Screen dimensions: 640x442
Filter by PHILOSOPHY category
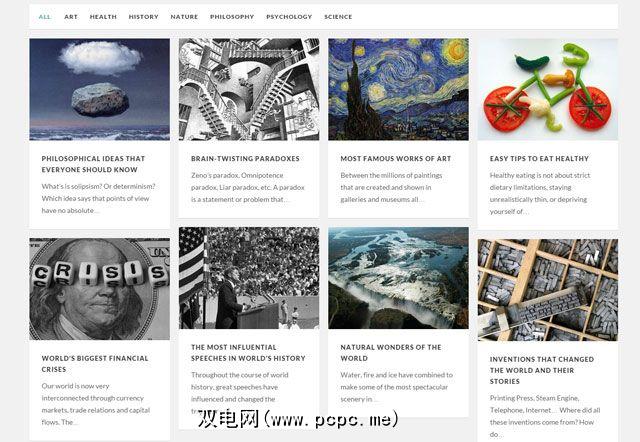click(x=232, y=17)
